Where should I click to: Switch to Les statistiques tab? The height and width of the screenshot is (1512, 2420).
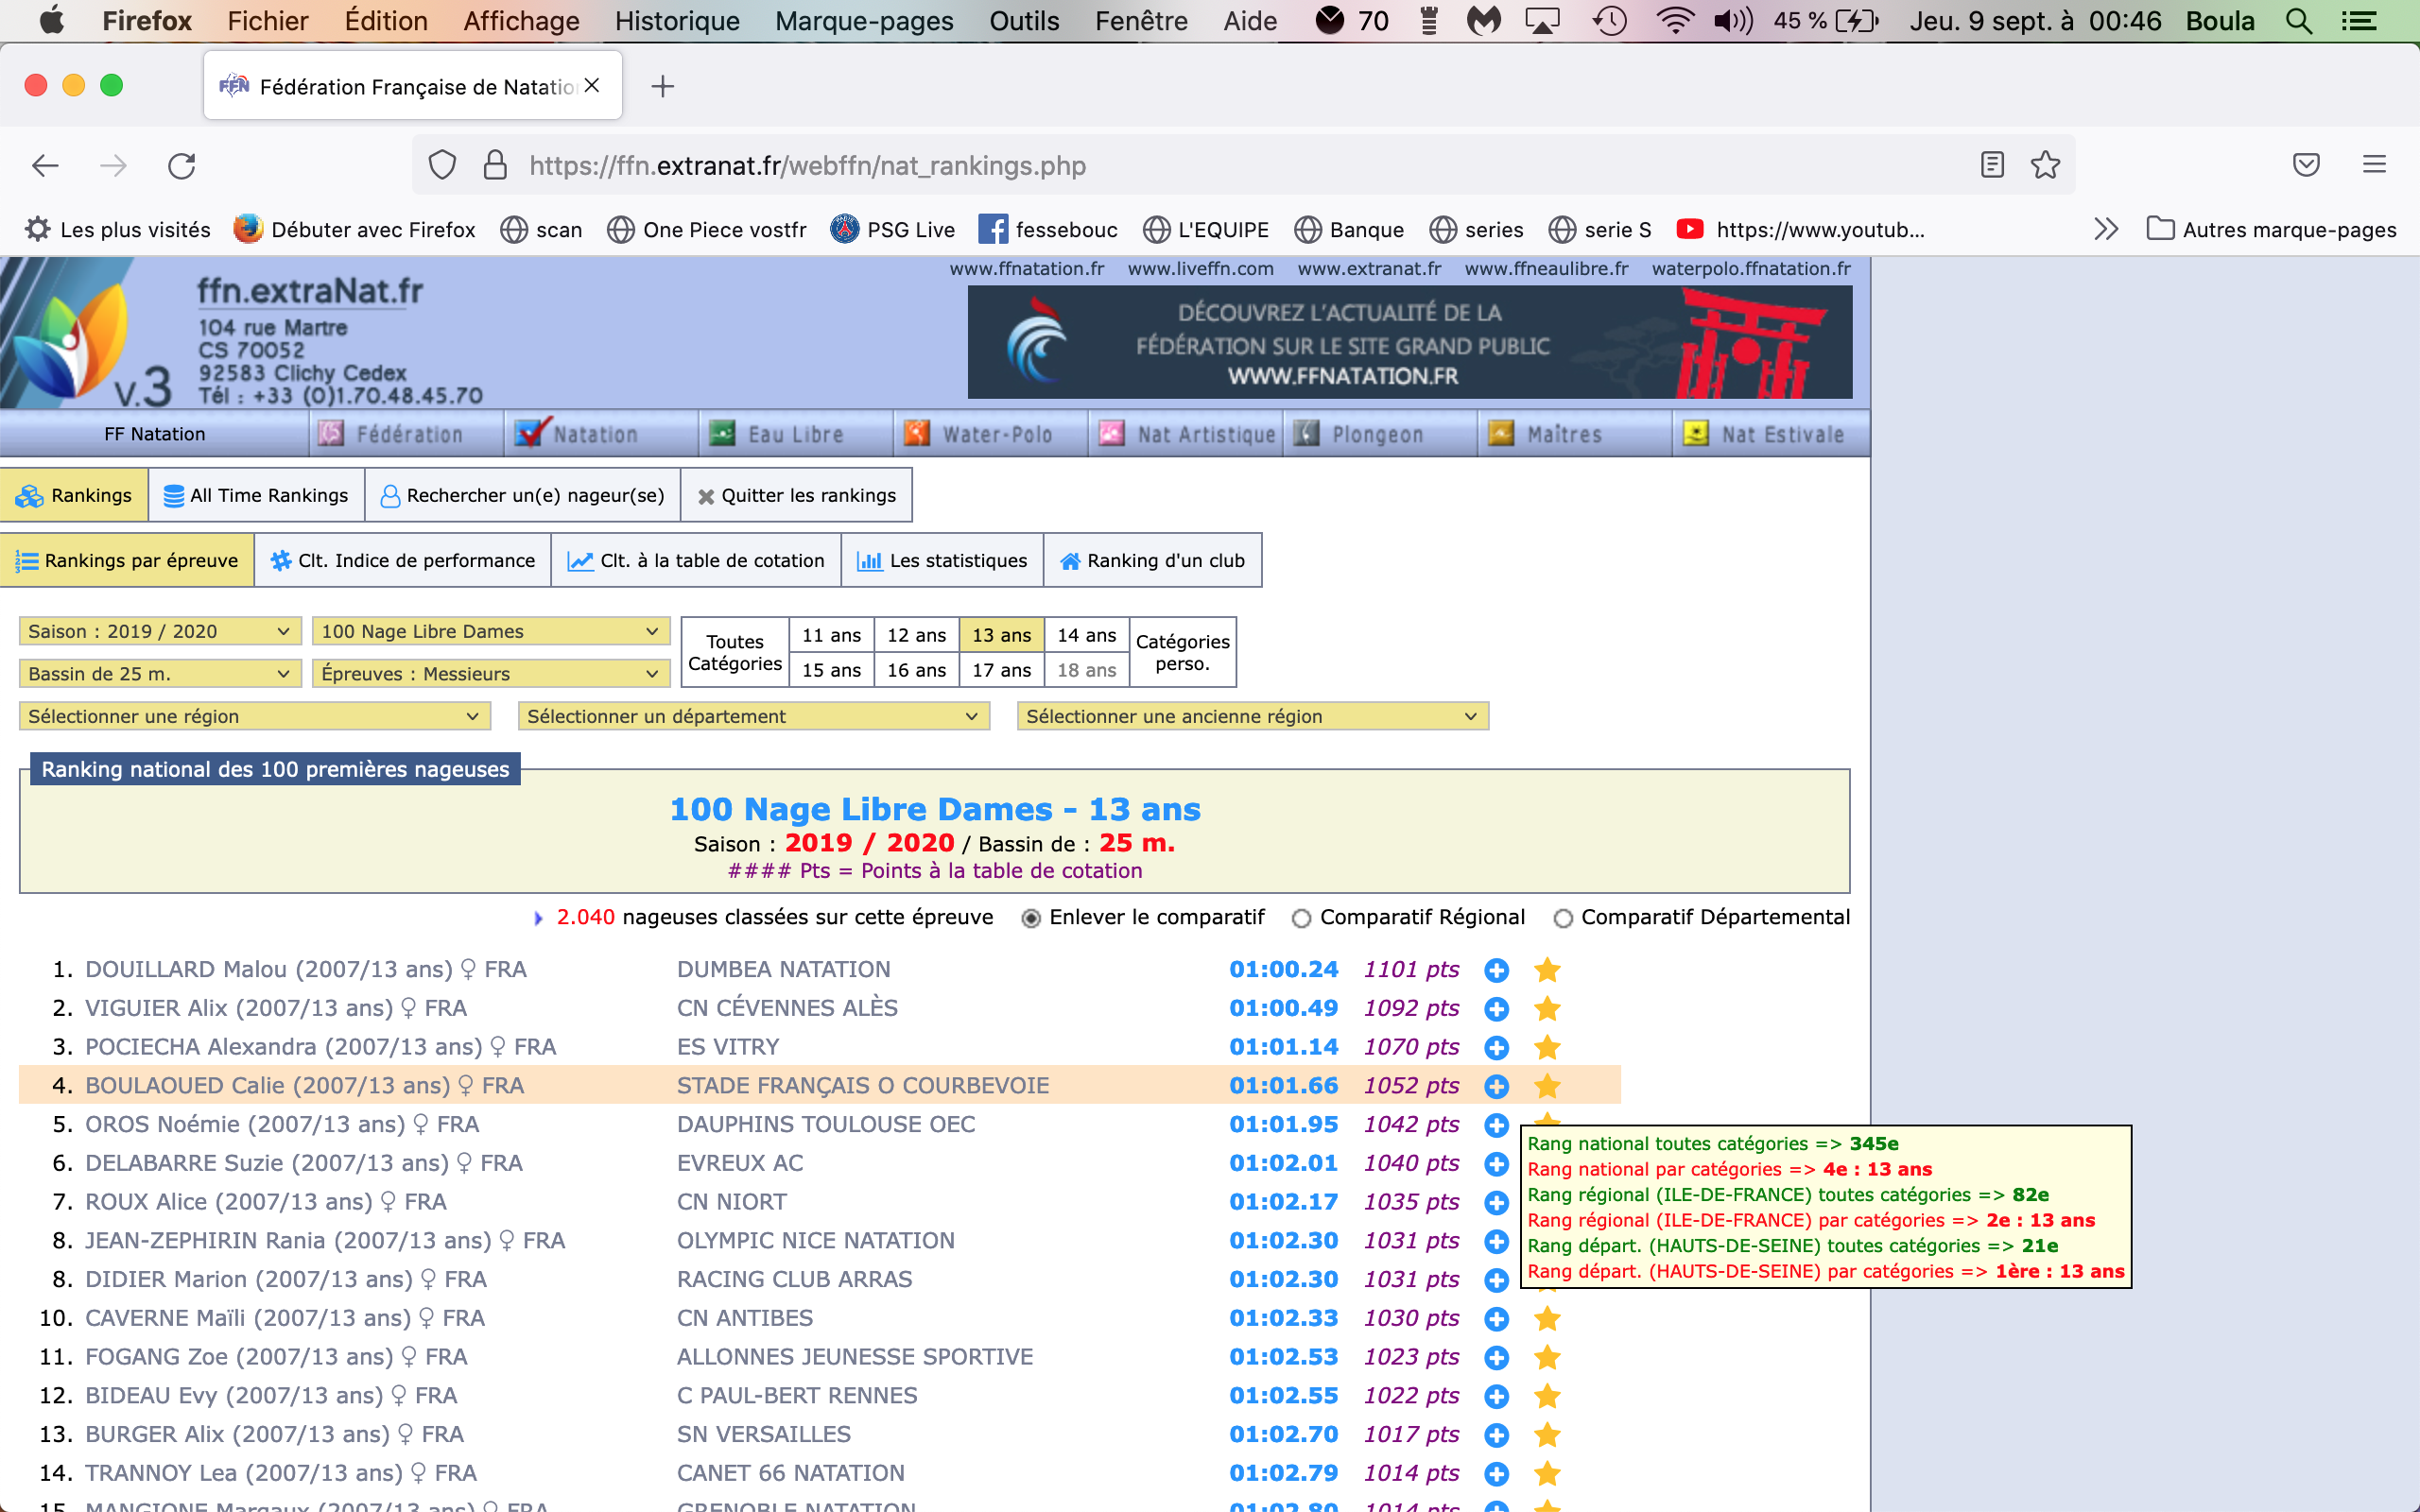tap(942, 560)
